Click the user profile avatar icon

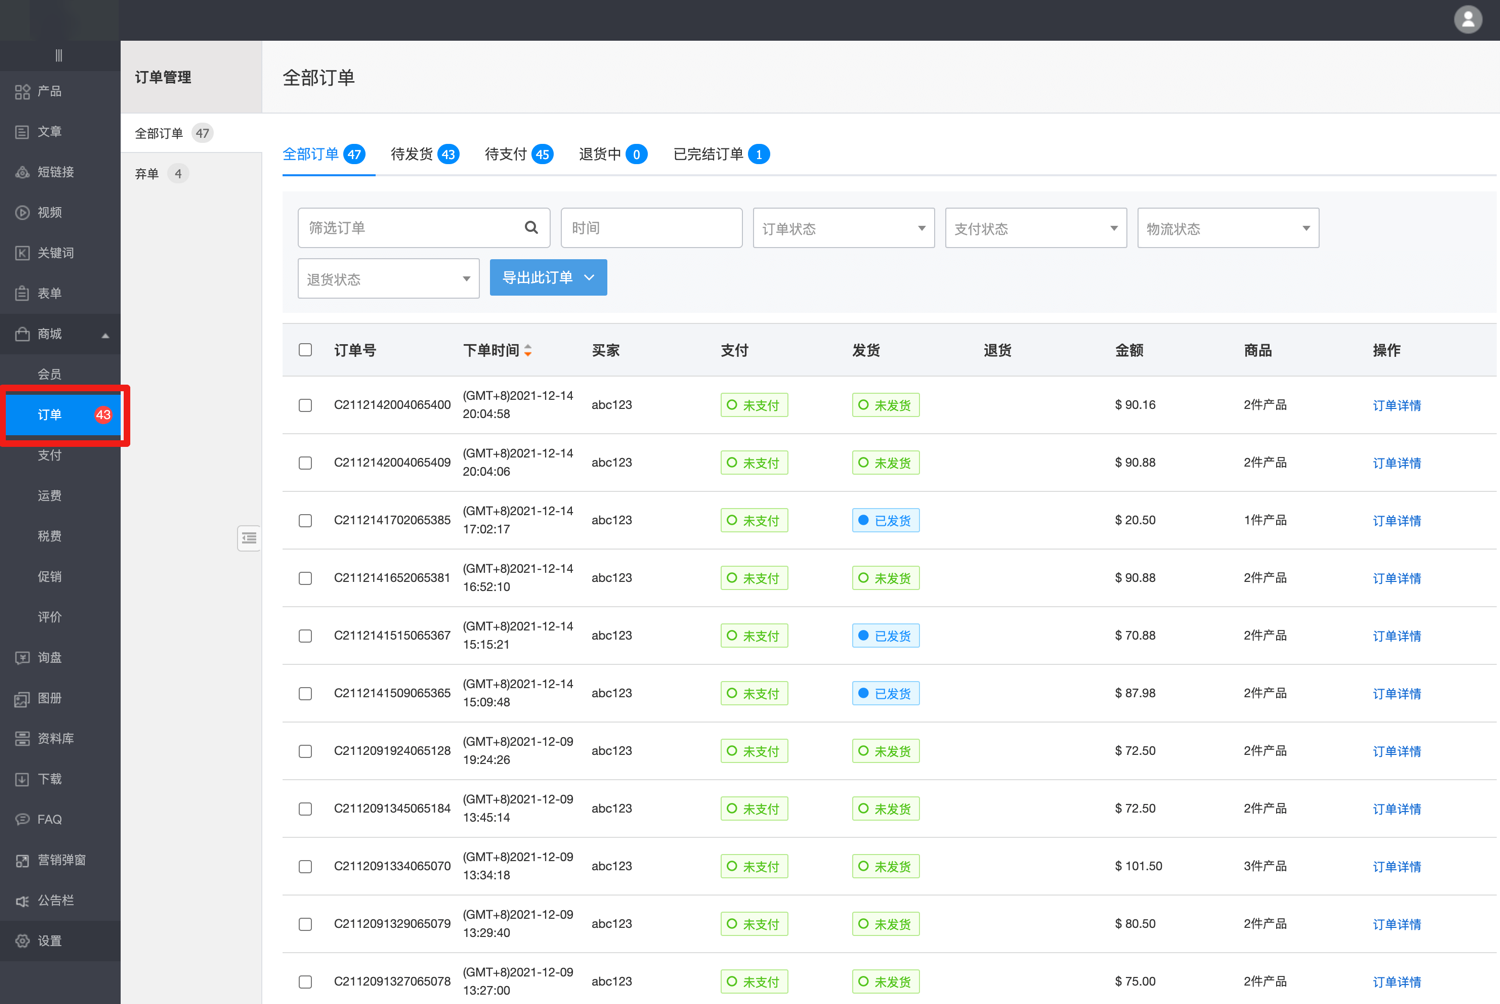pyautogui.click(x=1467, y=20)
